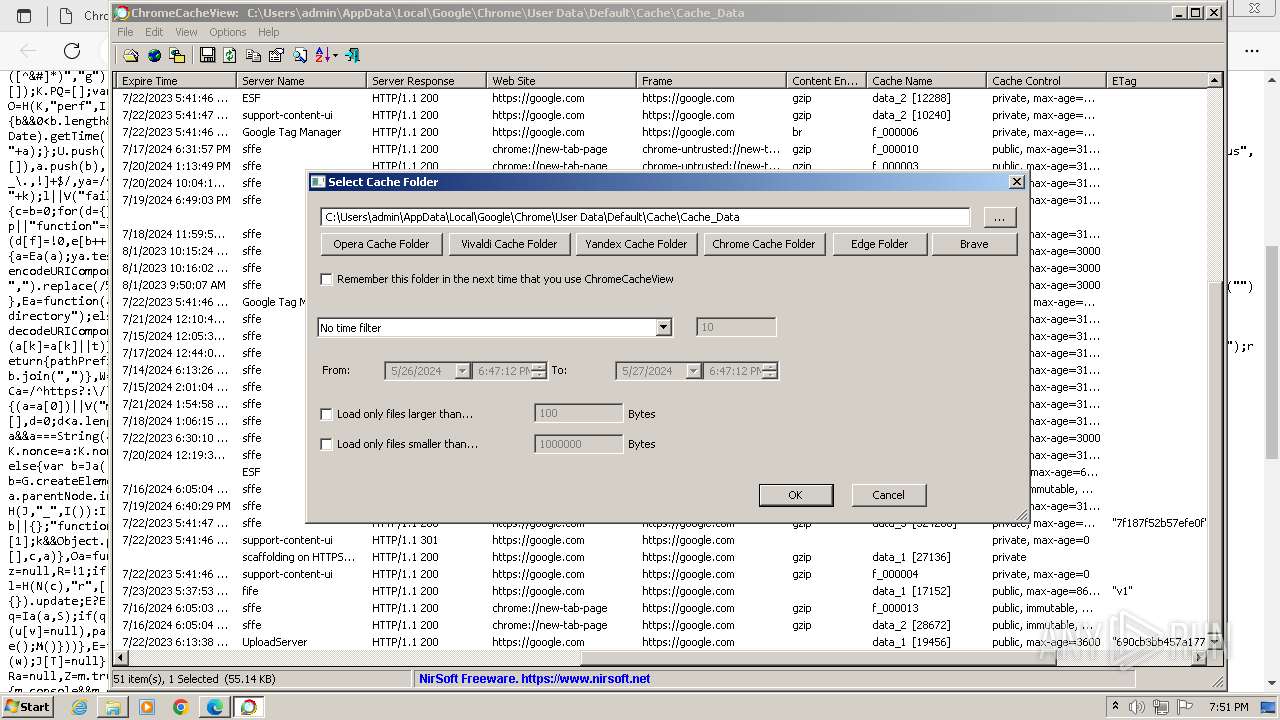1280x720 pixels.
Task: Open the Options menu
Action: [x=227, y=32]
